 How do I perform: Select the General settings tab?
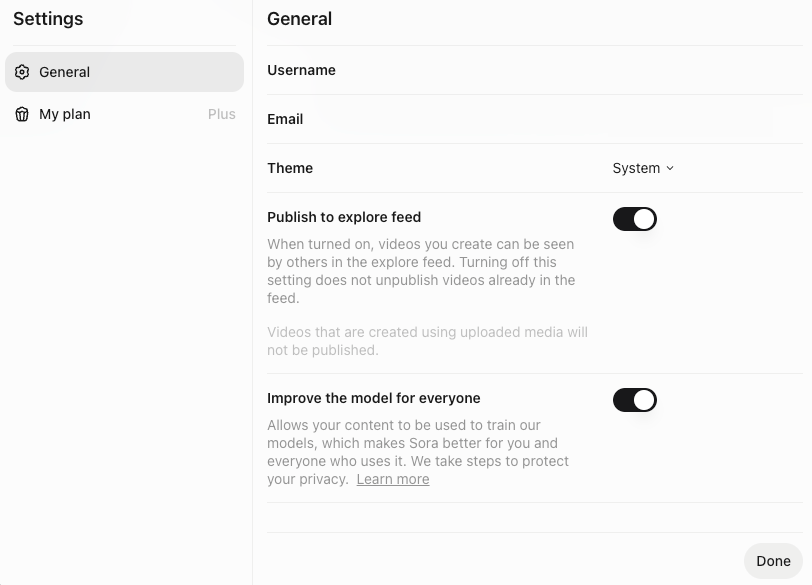124,72
